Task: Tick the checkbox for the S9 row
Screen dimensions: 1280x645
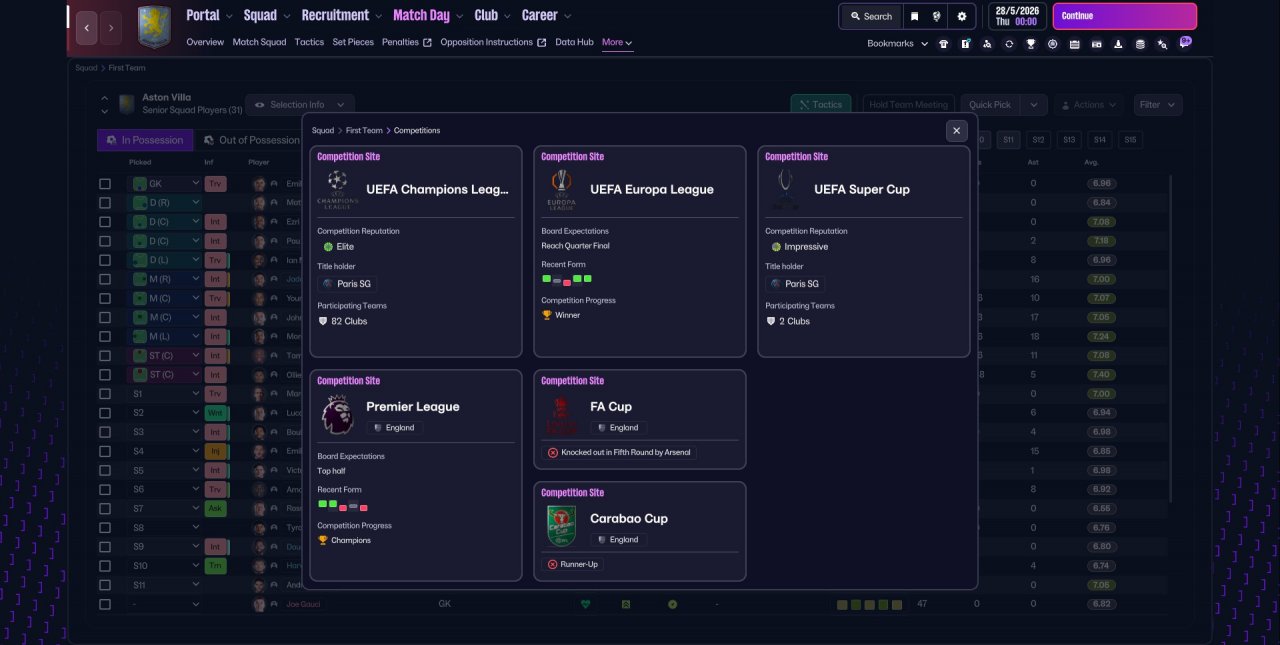Action: [105, 547]
